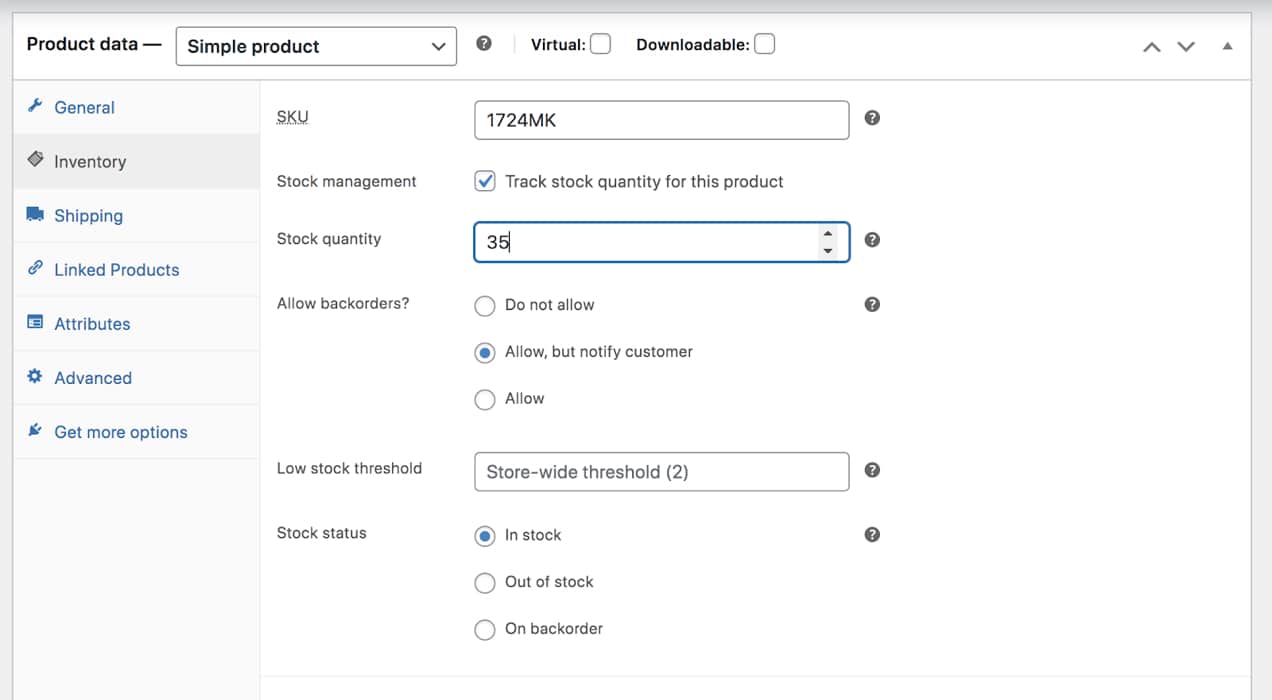Move the Product data panel down
Viewport: 1272px width, 700px height.
pos(1186,46)
